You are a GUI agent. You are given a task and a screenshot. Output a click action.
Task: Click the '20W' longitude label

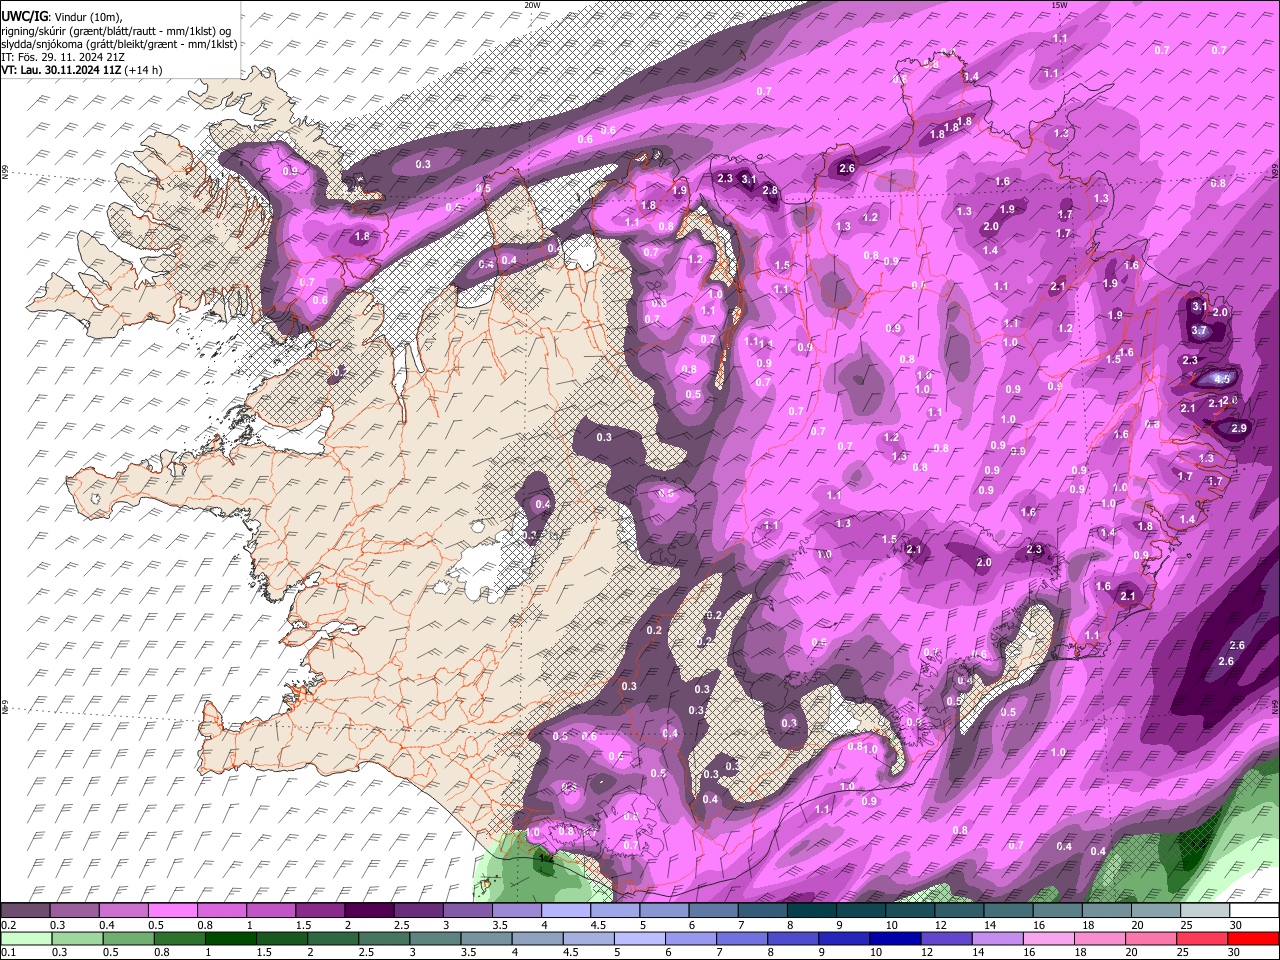[x=532, y=5]
